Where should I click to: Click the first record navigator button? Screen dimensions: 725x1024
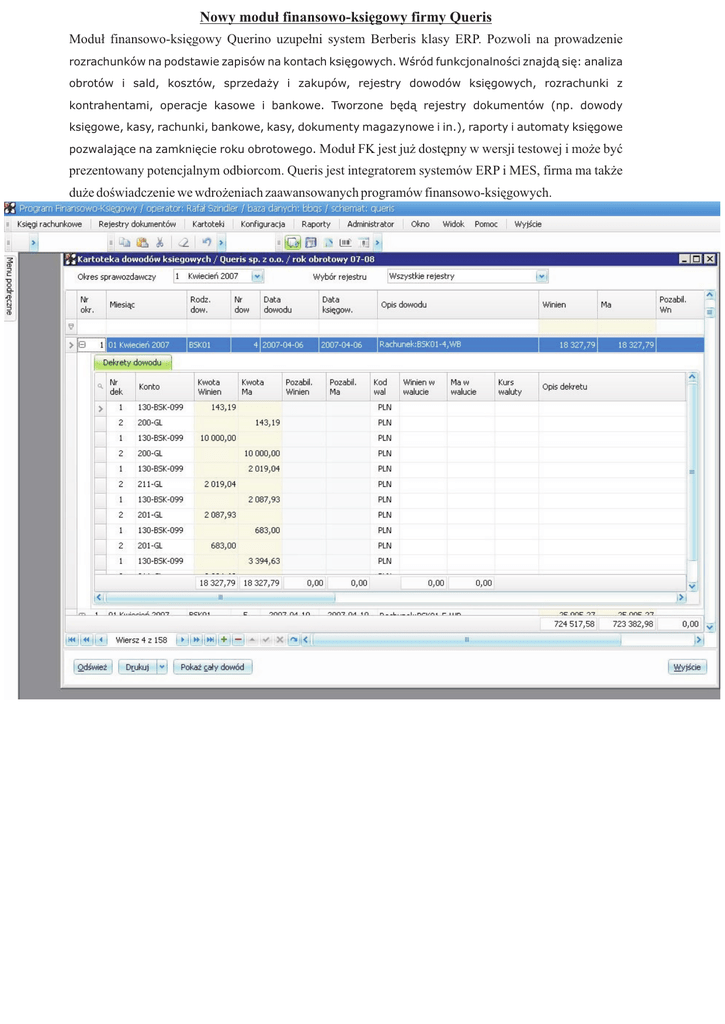[x=71, y=639]
